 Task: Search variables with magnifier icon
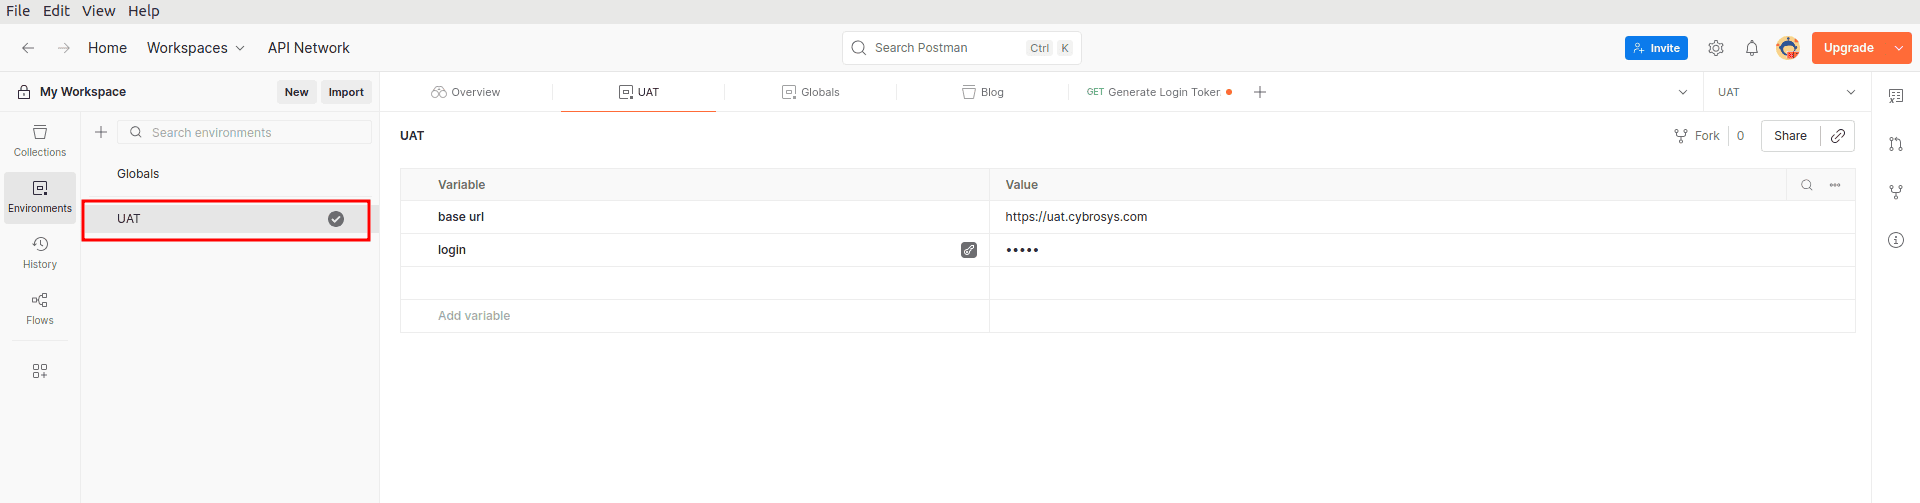(x=1807, y=185)
